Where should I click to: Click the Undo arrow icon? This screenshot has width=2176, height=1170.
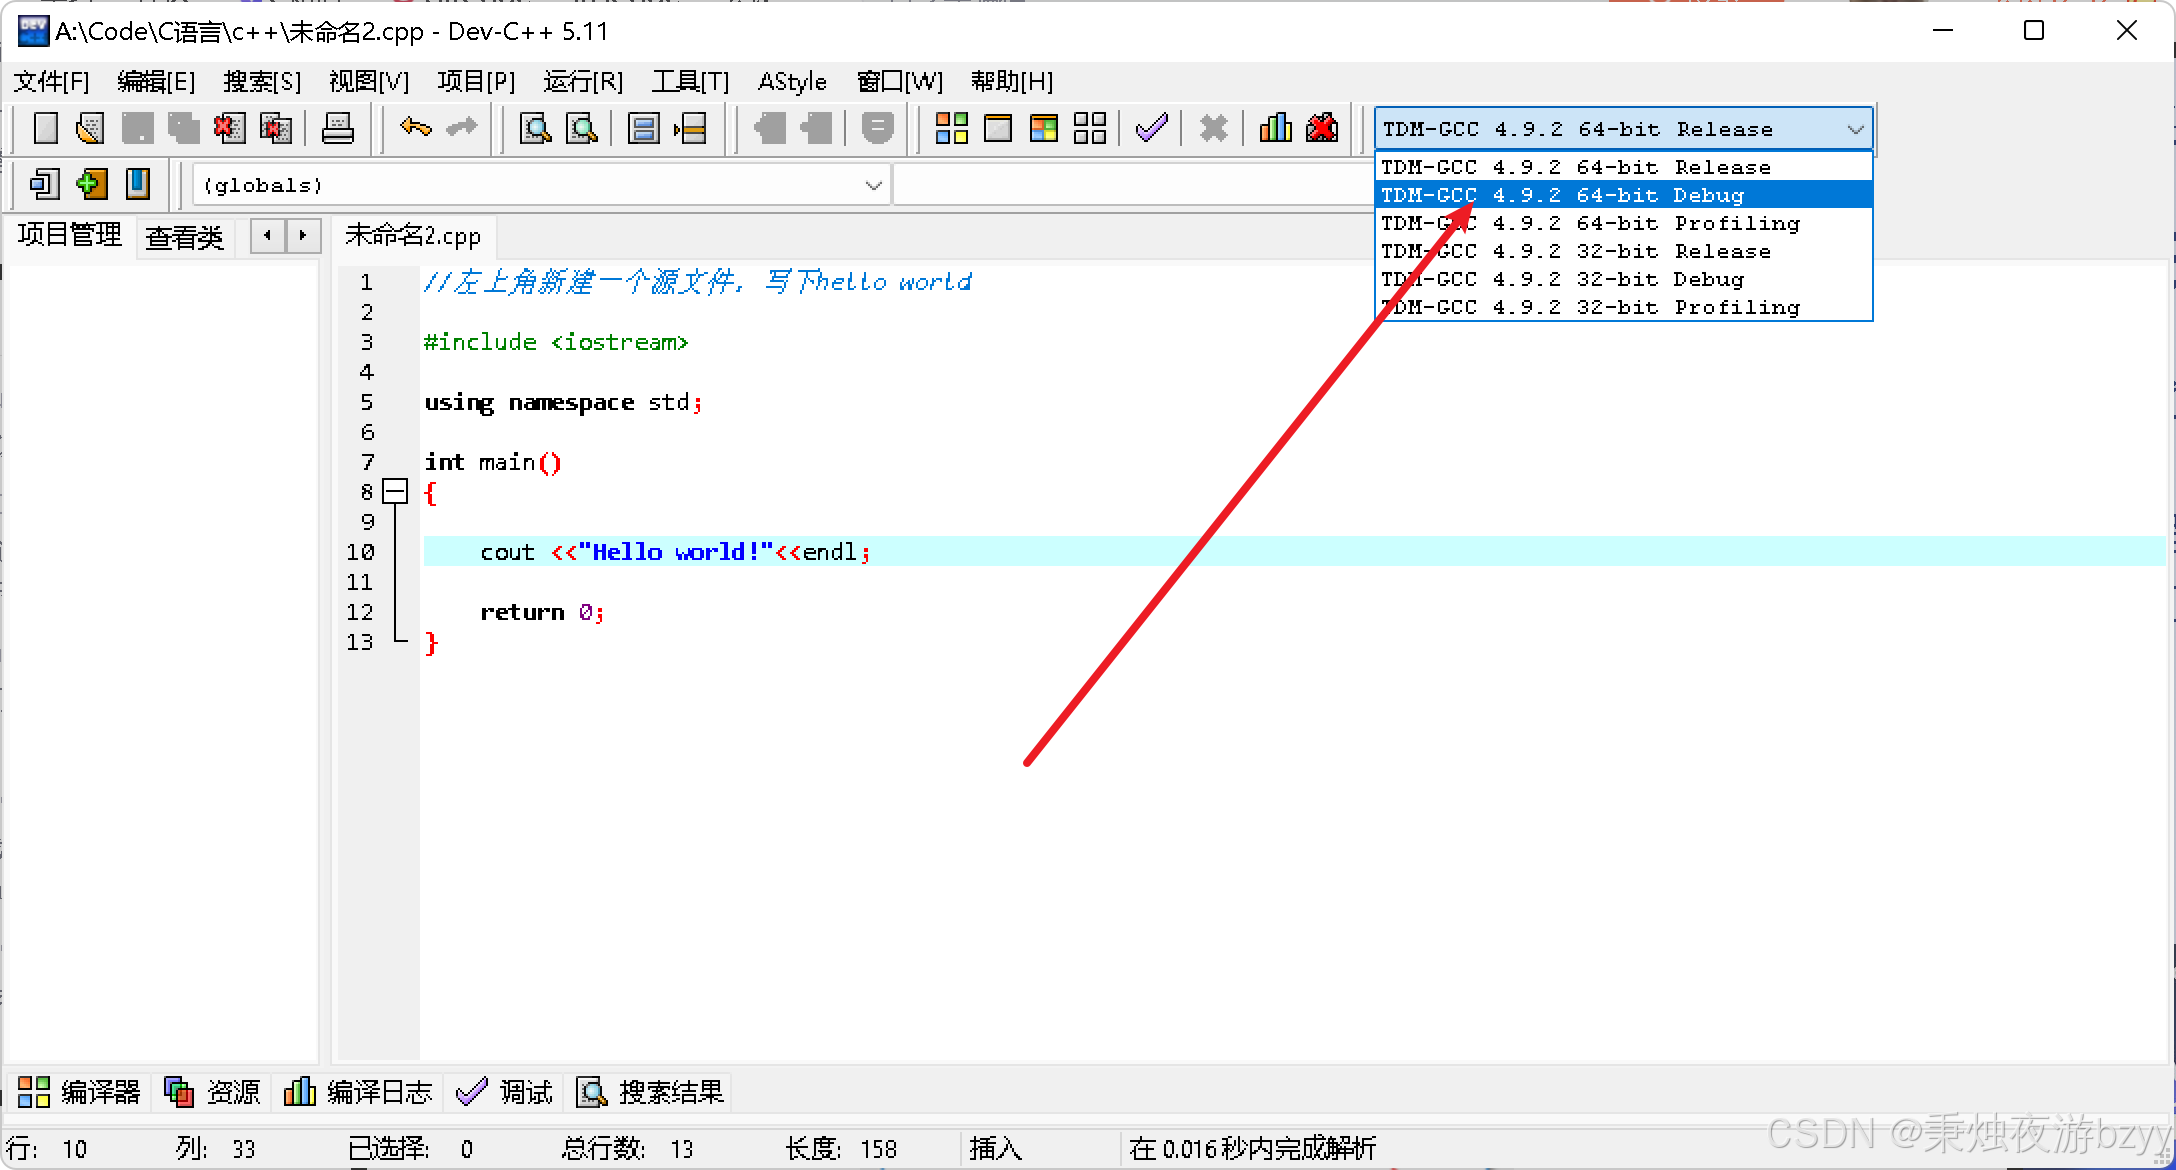pos(415,128)
